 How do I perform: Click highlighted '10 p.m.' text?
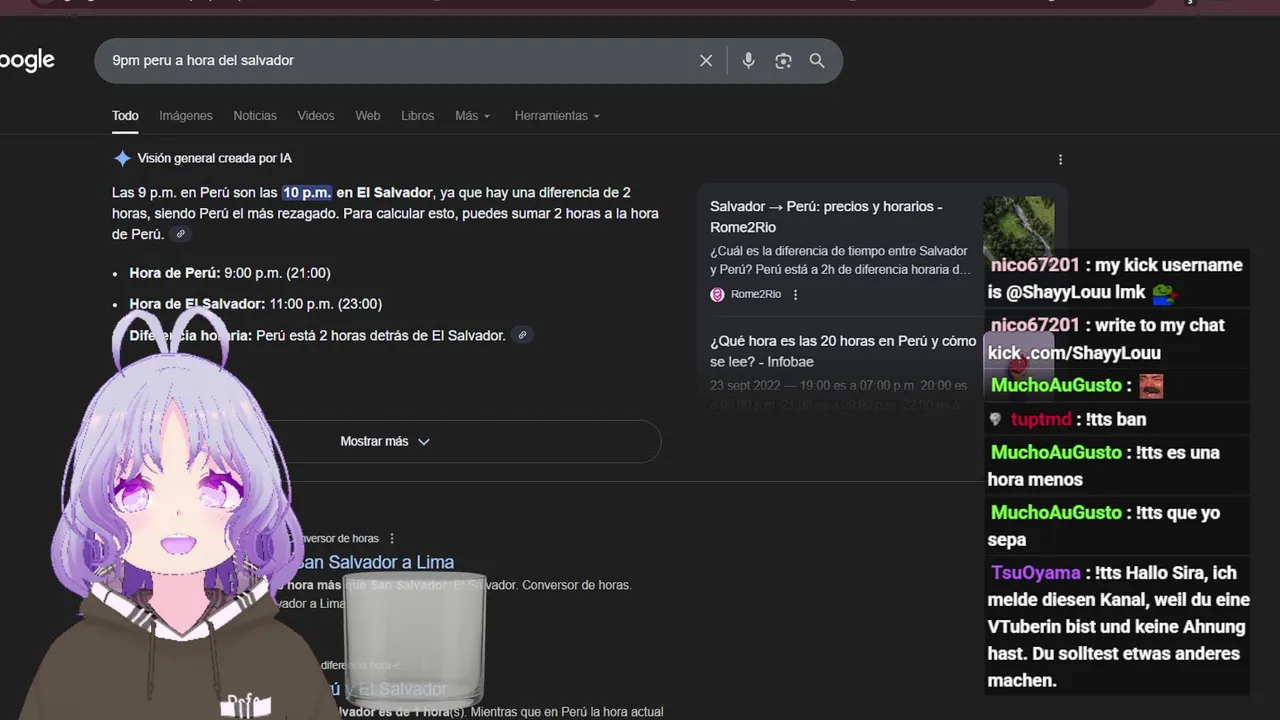(306, 192)
